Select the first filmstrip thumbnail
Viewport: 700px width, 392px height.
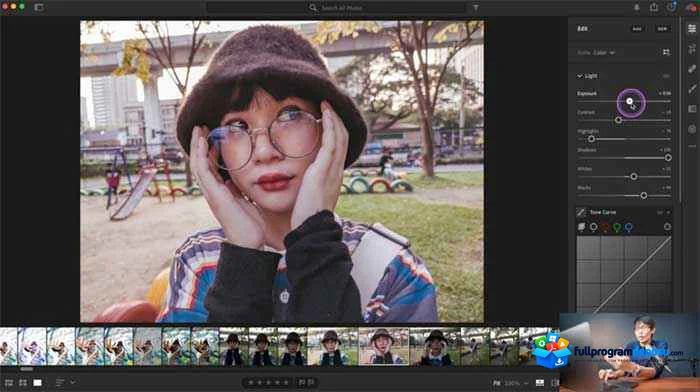pyautogui.click(x=8, y=346)
